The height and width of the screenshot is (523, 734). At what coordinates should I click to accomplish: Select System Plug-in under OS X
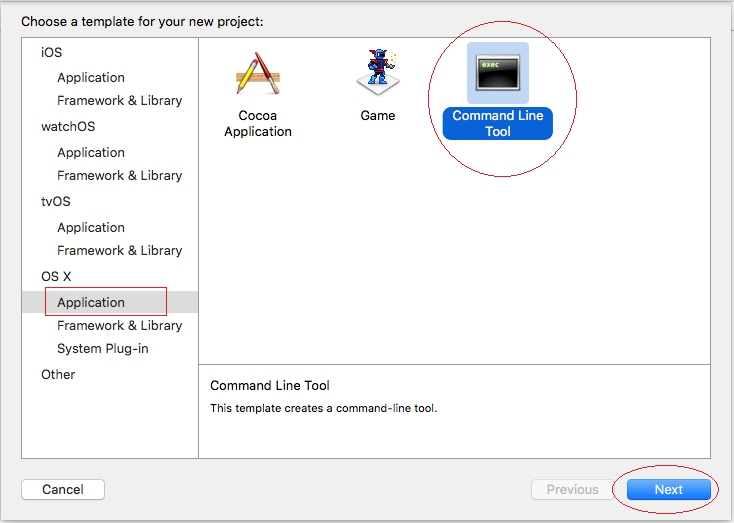pos(103,349)
